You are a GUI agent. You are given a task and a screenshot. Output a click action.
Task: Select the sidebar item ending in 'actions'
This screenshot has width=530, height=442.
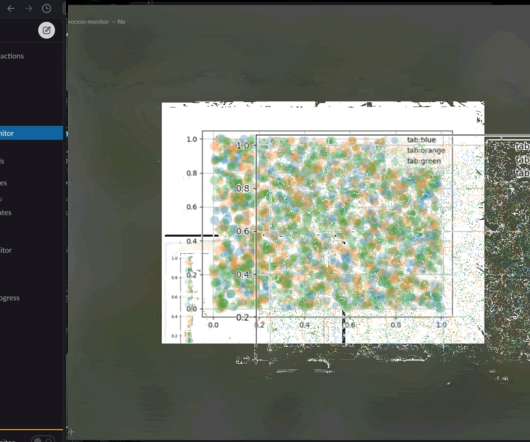click(x=12, y=56)
